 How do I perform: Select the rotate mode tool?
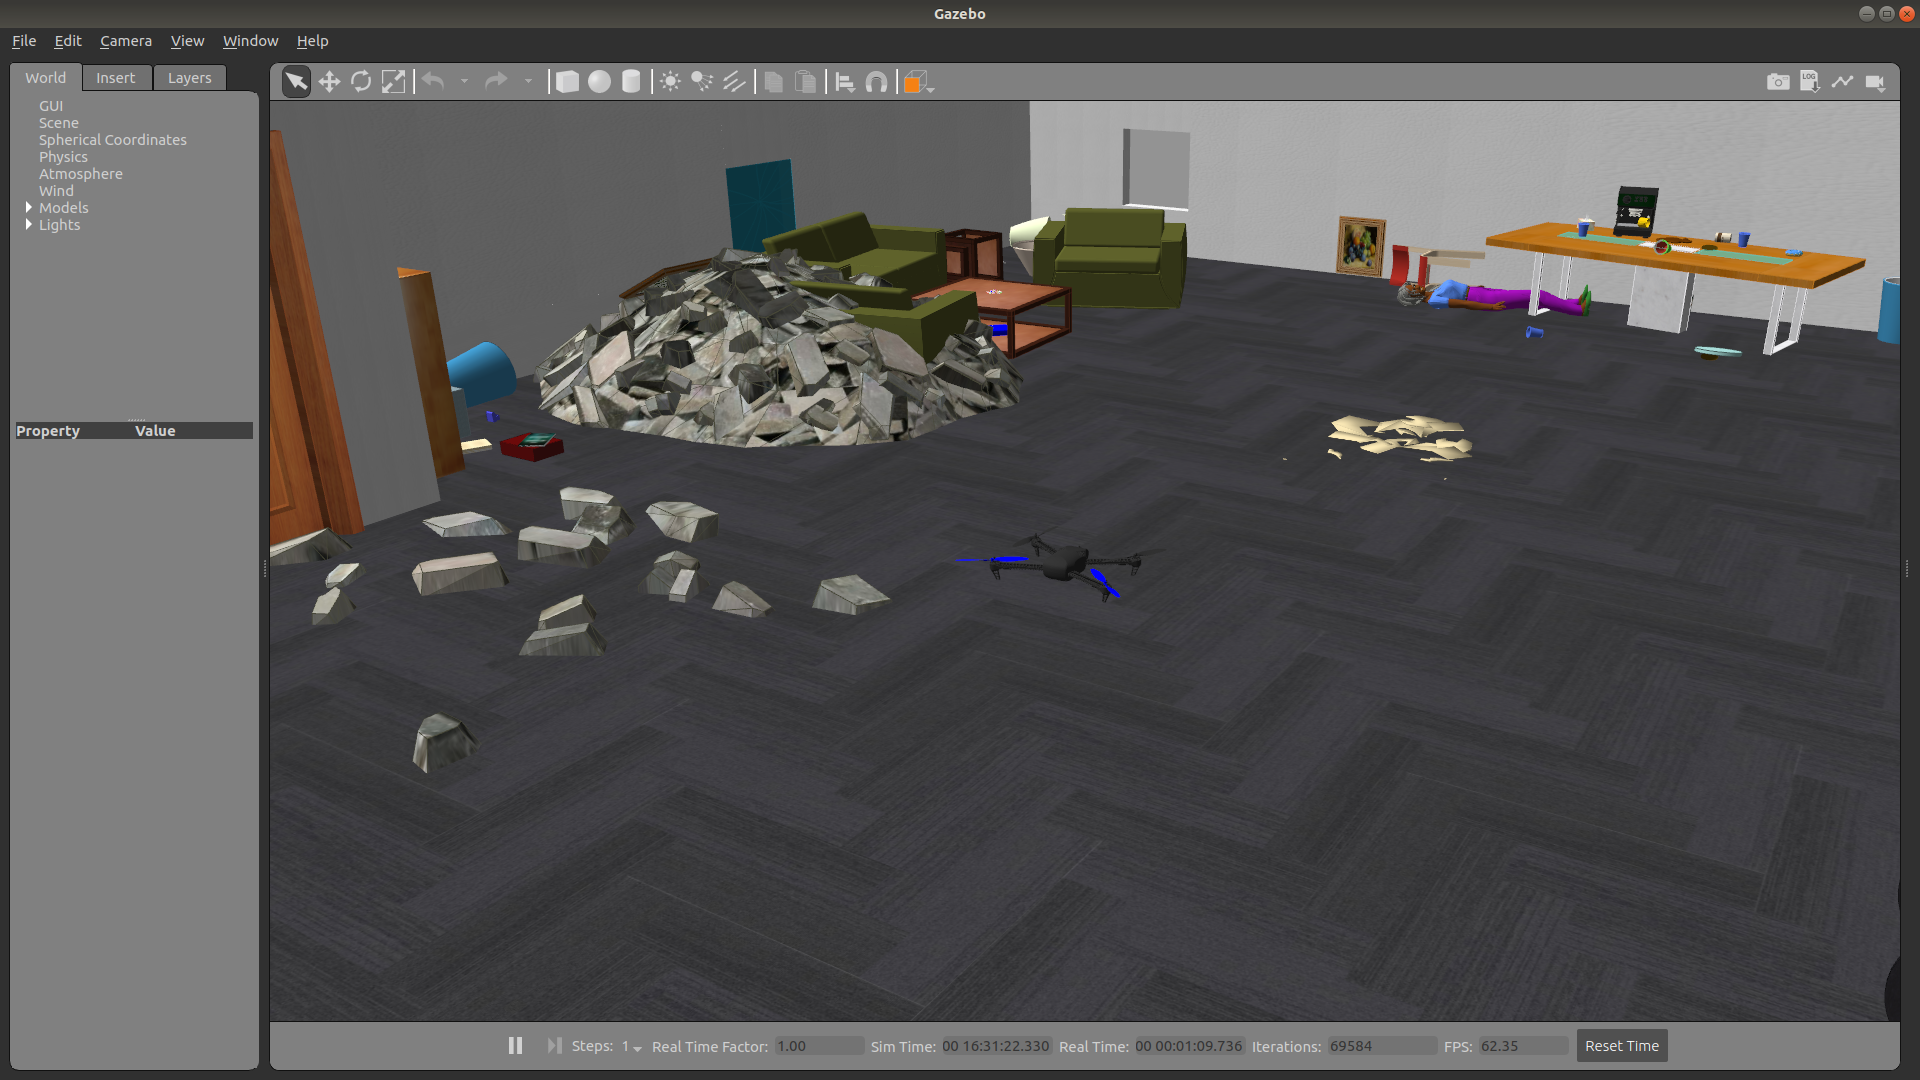pyautogui.click(x=361, y=82)
